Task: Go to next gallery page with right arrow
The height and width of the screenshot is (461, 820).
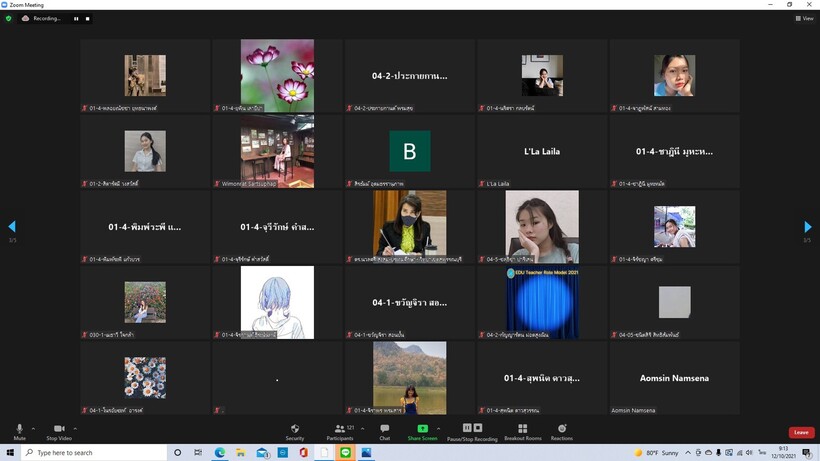Action: point(807,227)
